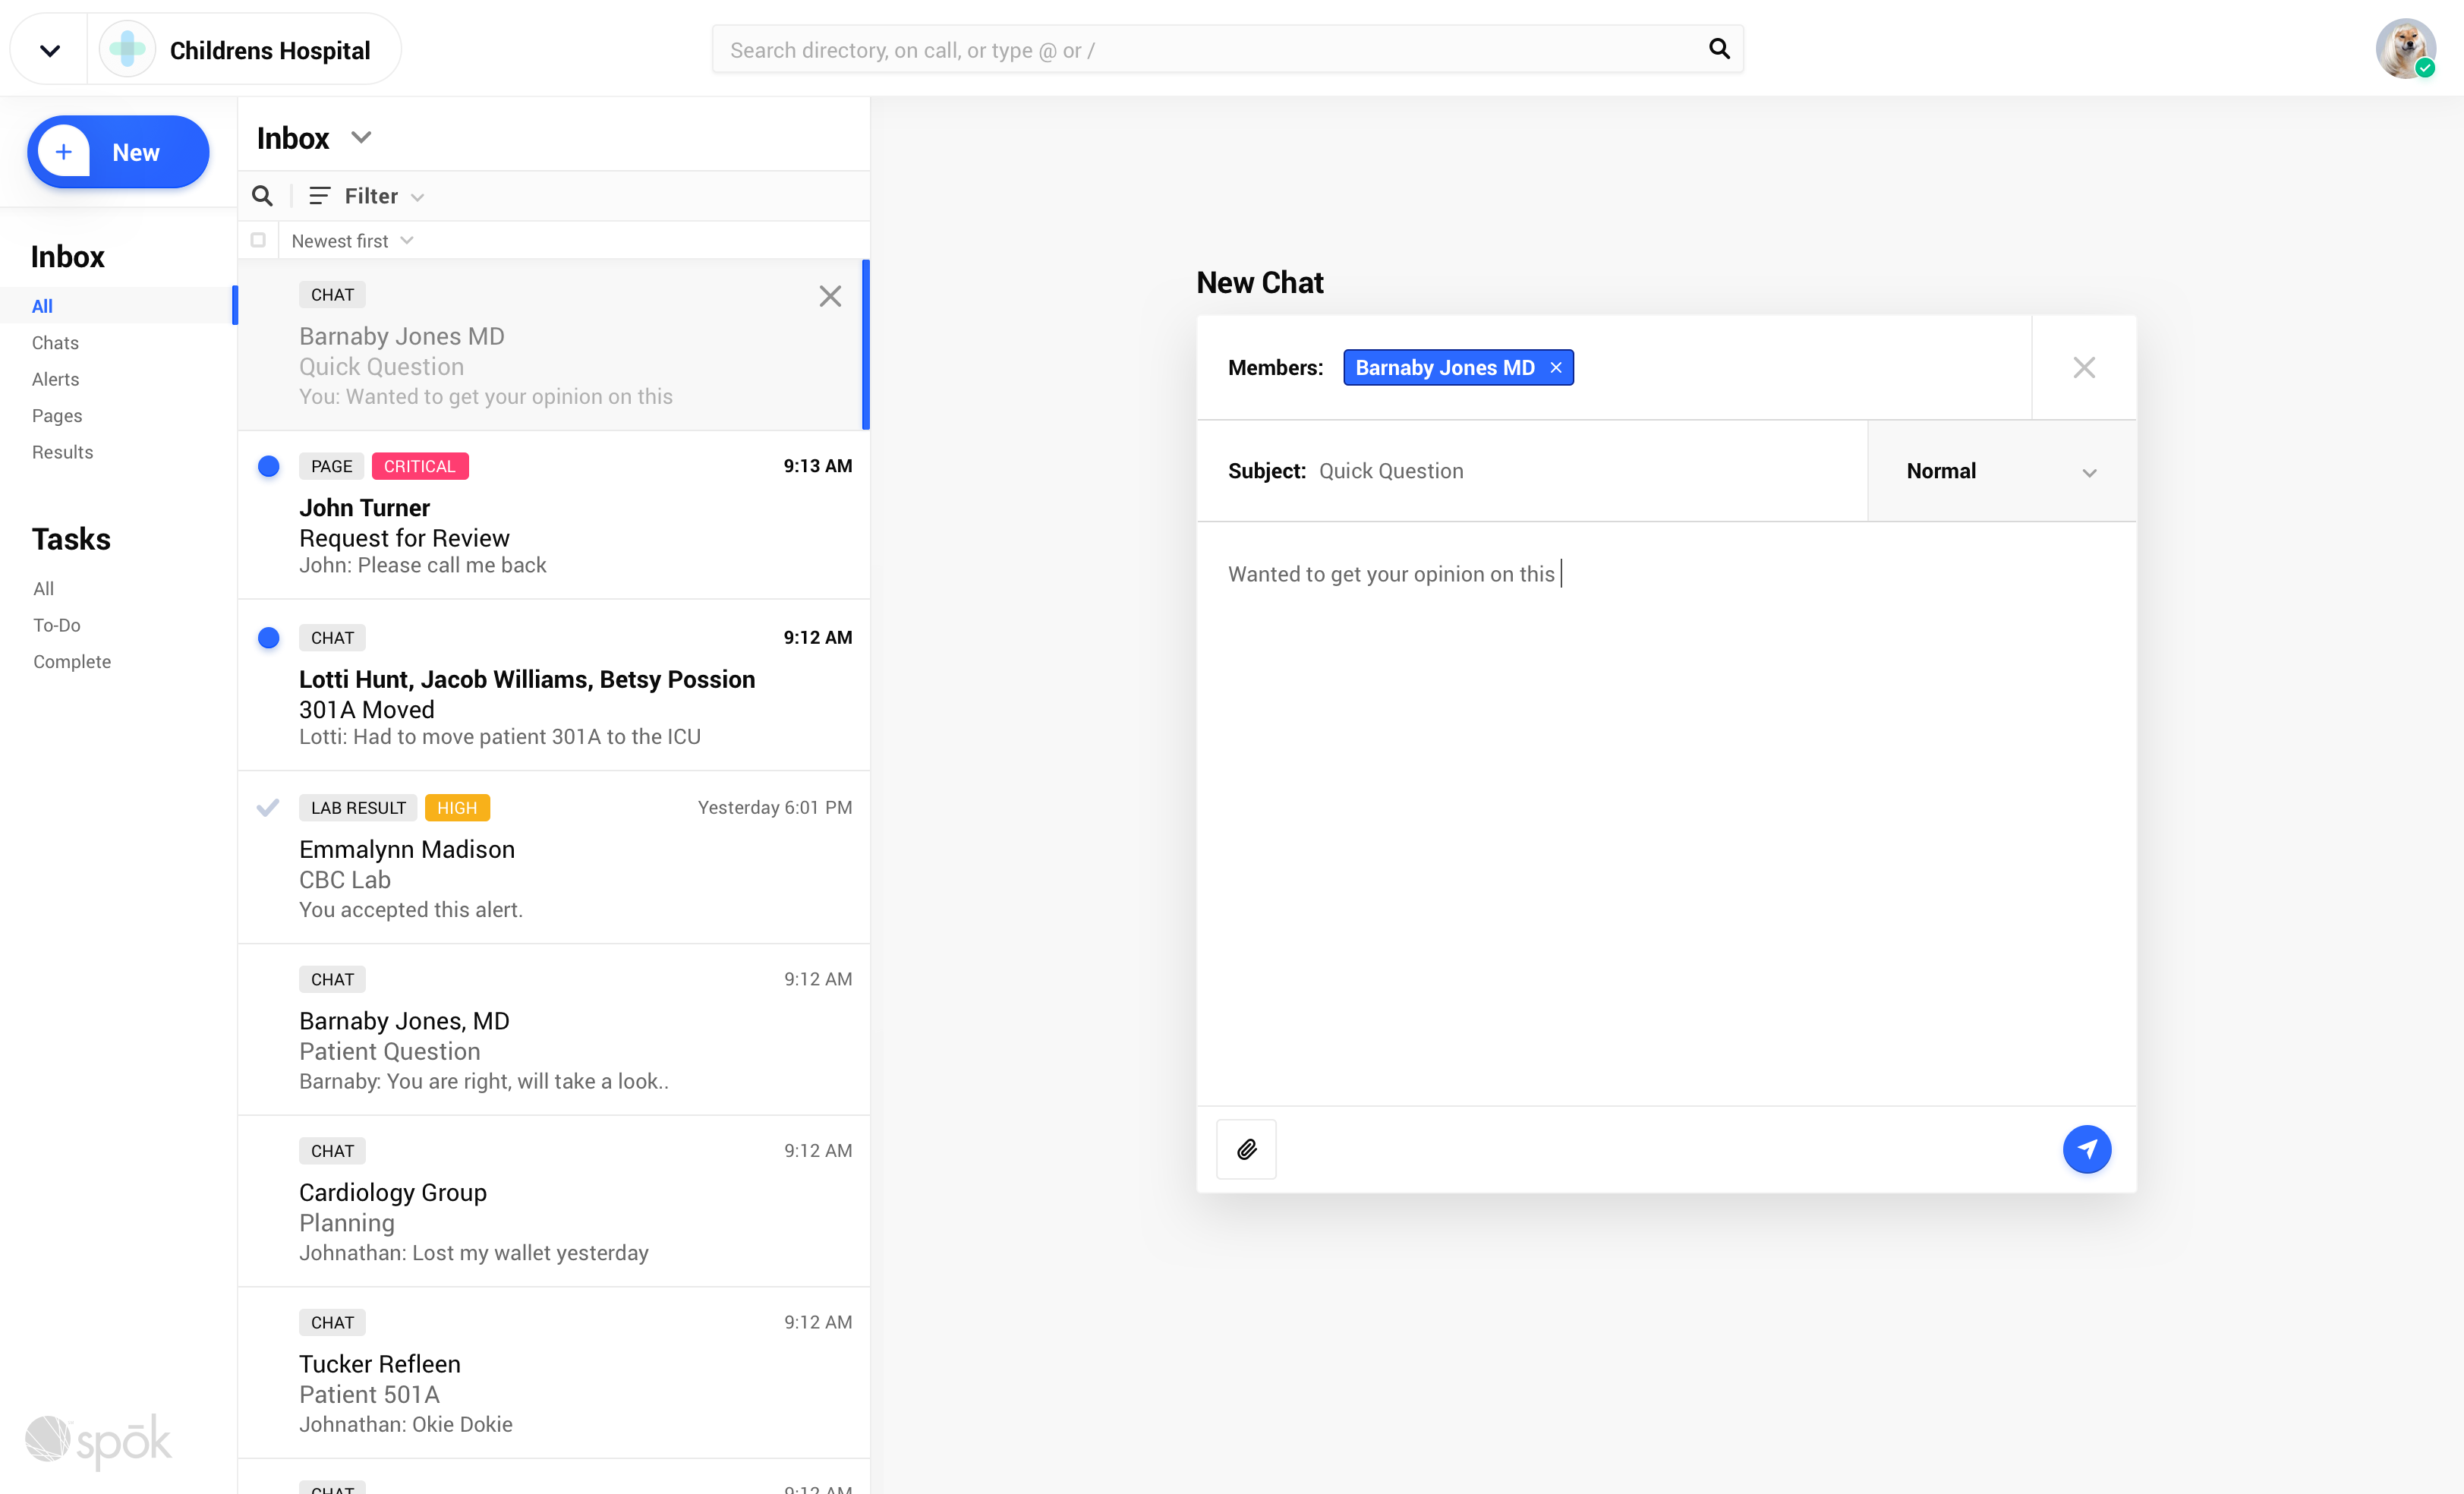This screenshot has height=1494, width=2464.
Task: Click the search magnifier in top search bar
Action: (1719, 49)
